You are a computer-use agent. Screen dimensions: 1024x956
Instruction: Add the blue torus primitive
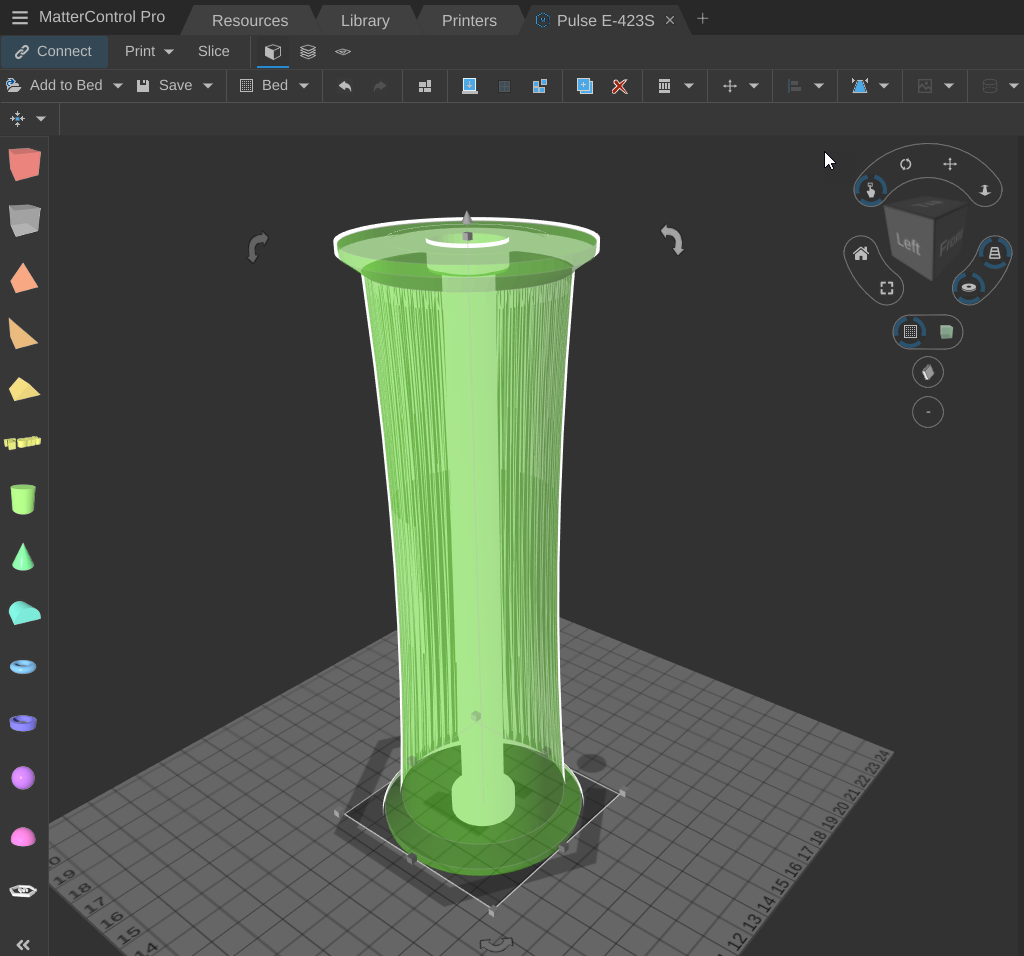[x=23, y=667]
